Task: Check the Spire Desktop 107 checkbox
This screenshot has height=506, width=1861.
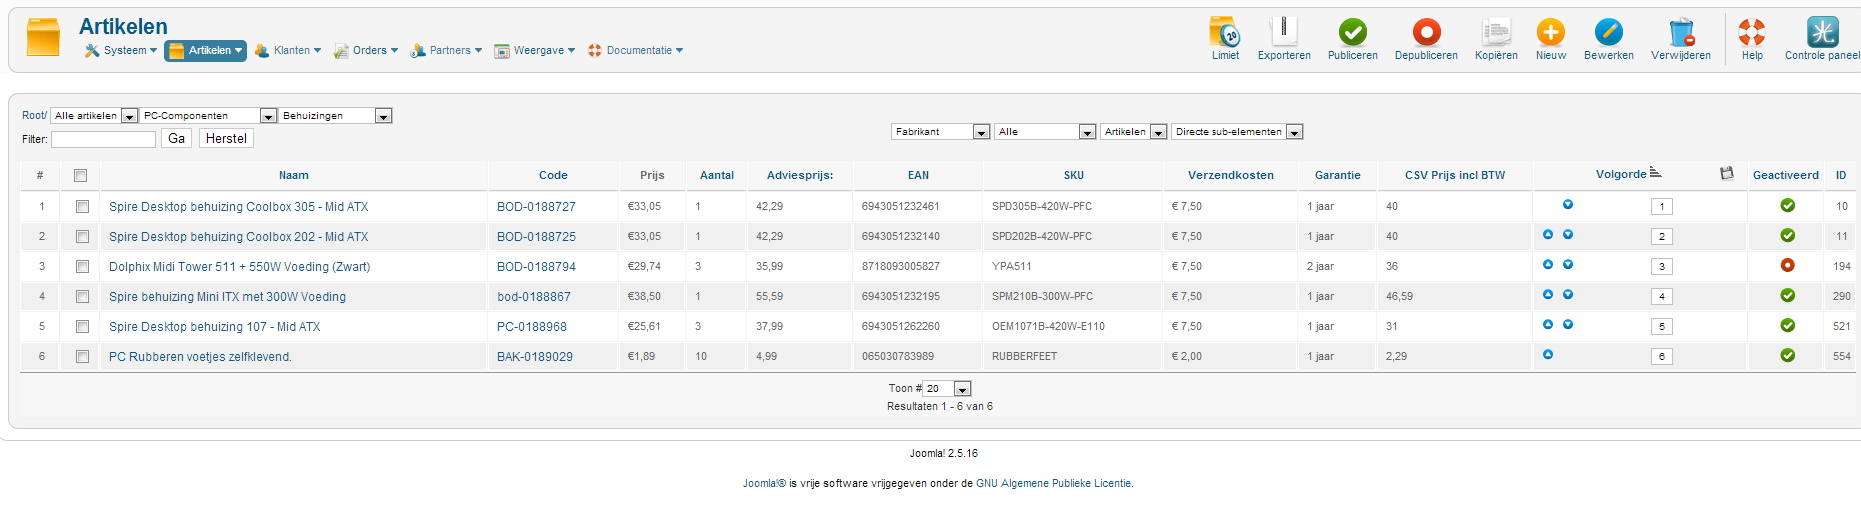Action: click(x=82, y=327)
